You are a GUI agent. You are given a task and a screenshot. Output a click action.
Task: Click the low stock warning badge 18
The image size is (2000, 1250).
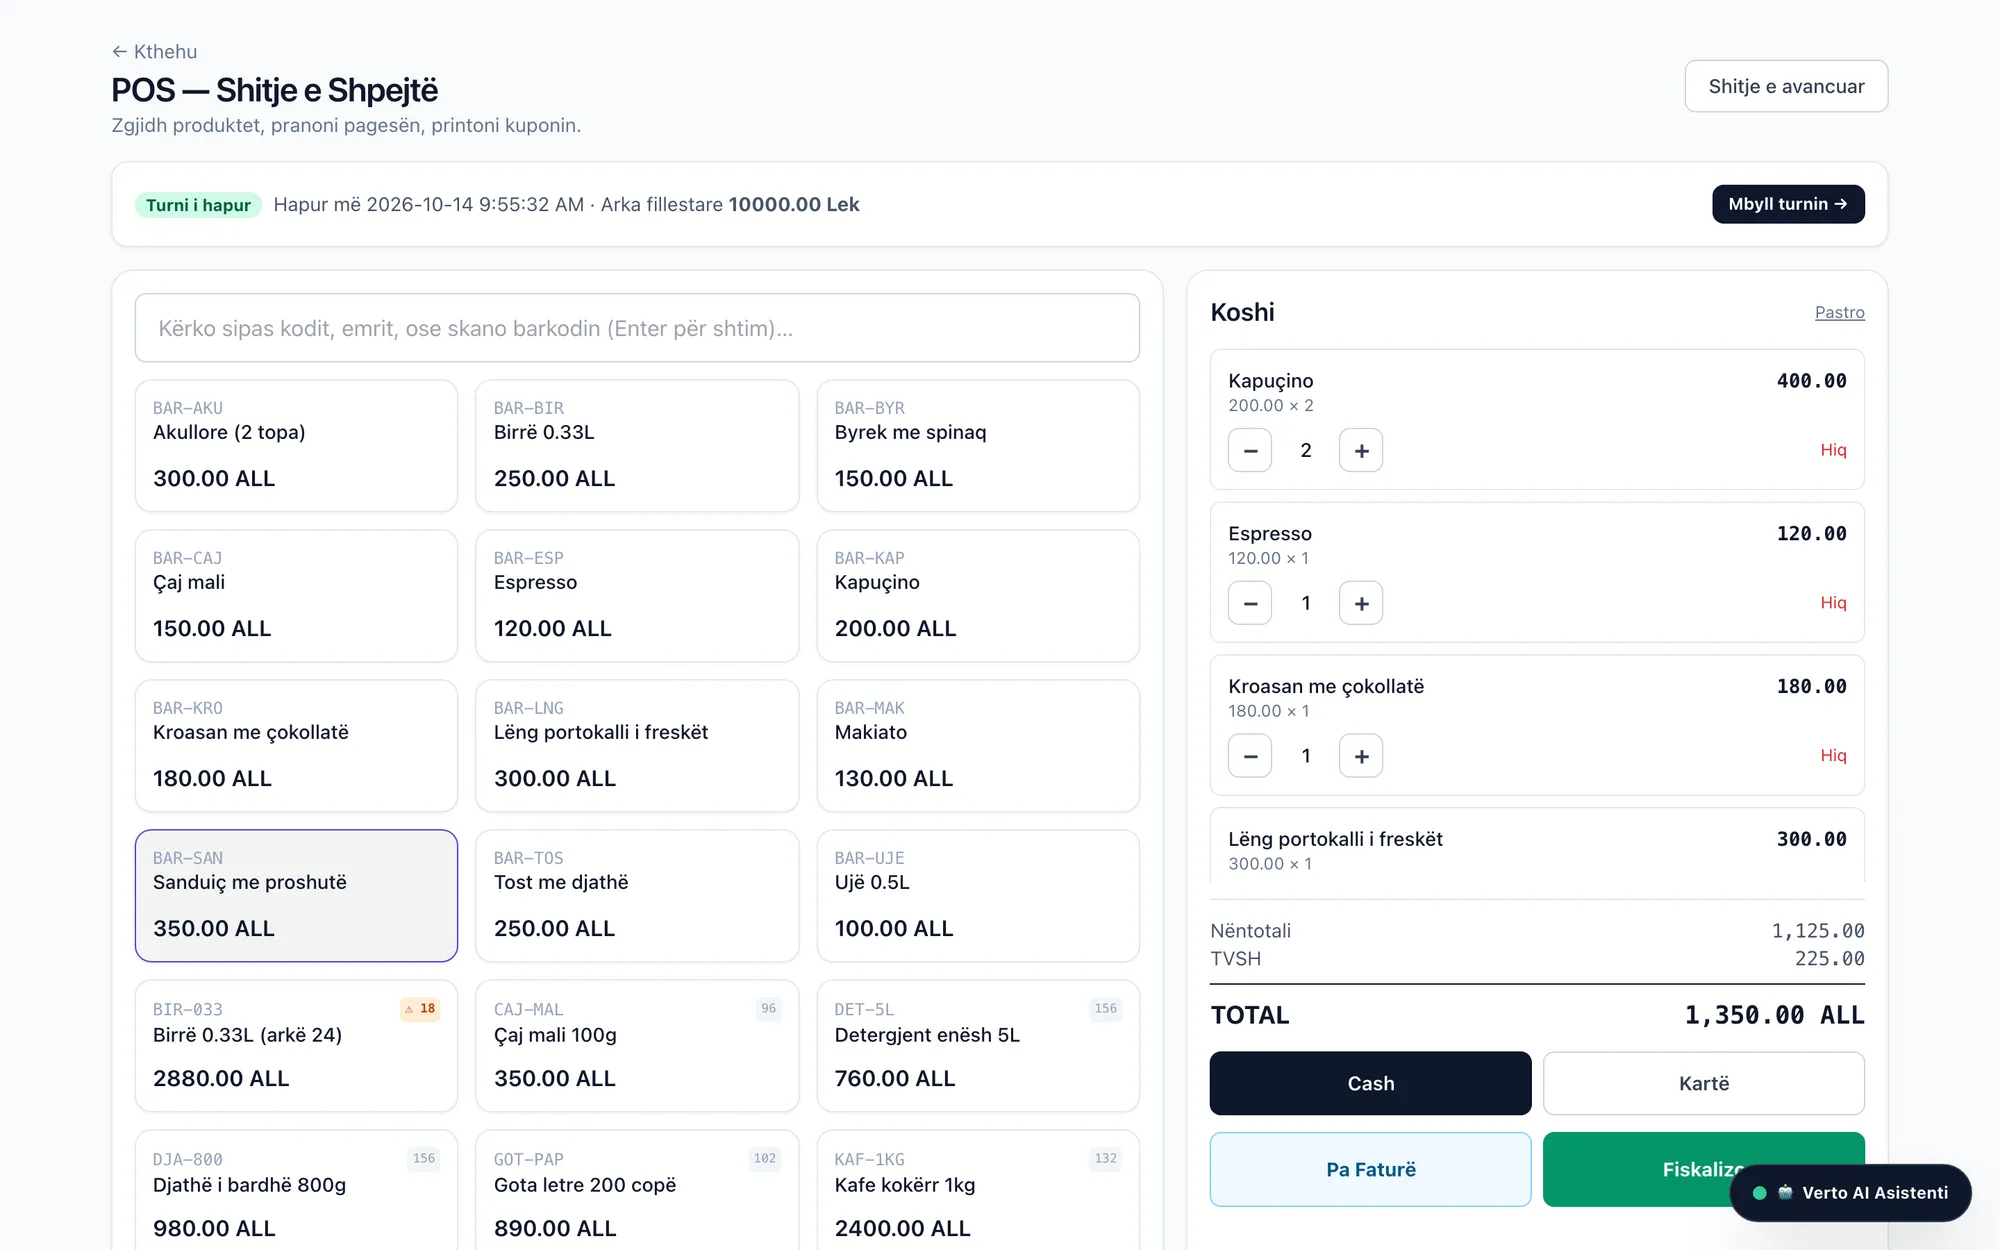click(420, 1009)
